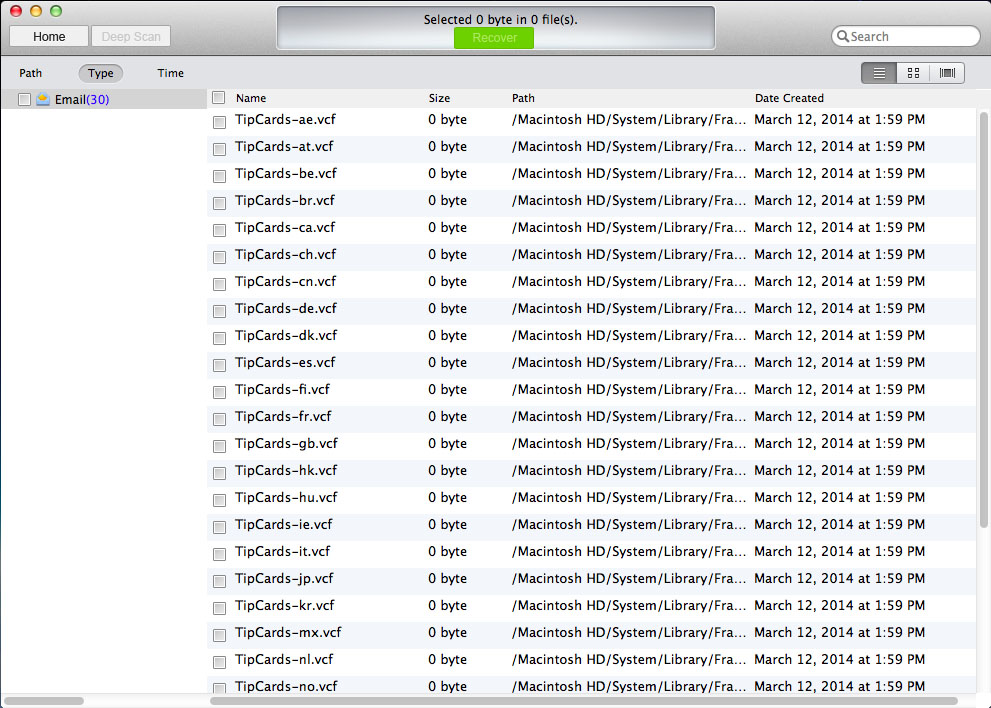Click inside the Search field
The height and width of the screenshot is (708, 991).
[906, 37]
